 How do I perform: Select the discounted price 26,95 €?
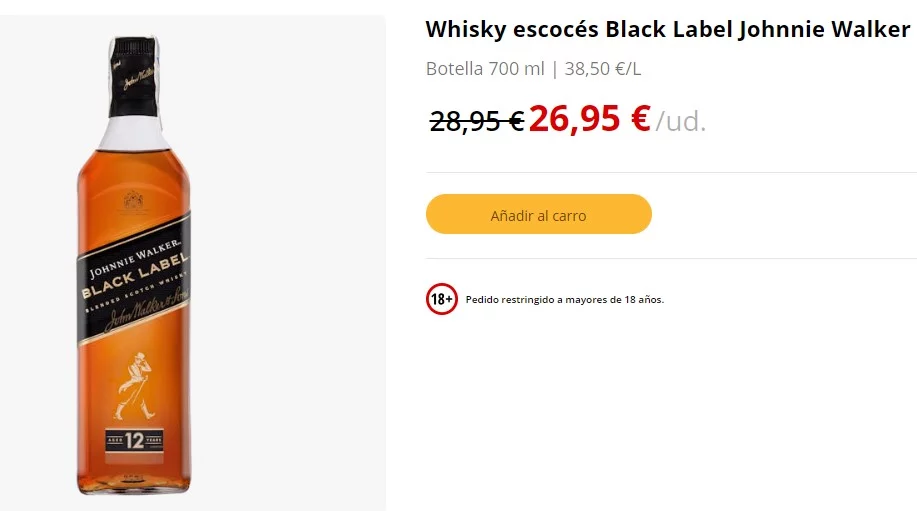[590, 119]
